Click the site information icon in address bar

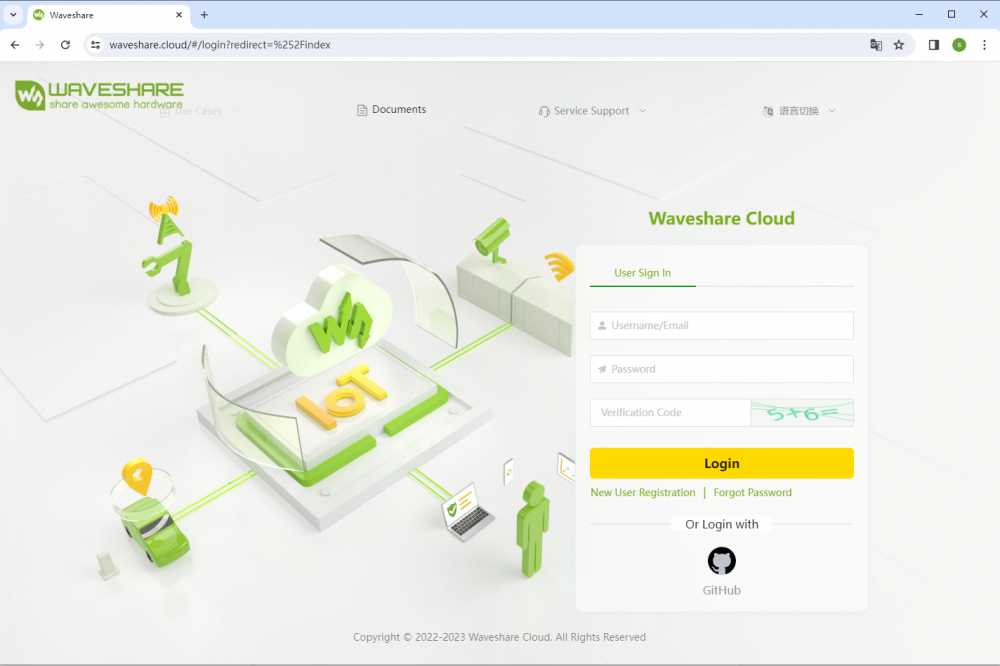pos(96,45)
